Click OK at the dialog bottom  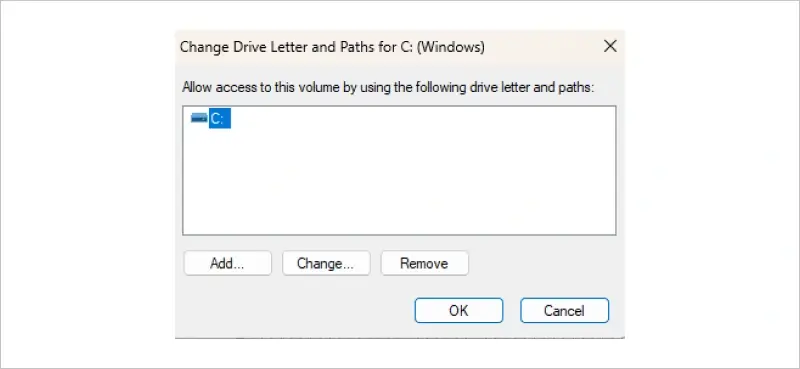[x=459, y=310]
